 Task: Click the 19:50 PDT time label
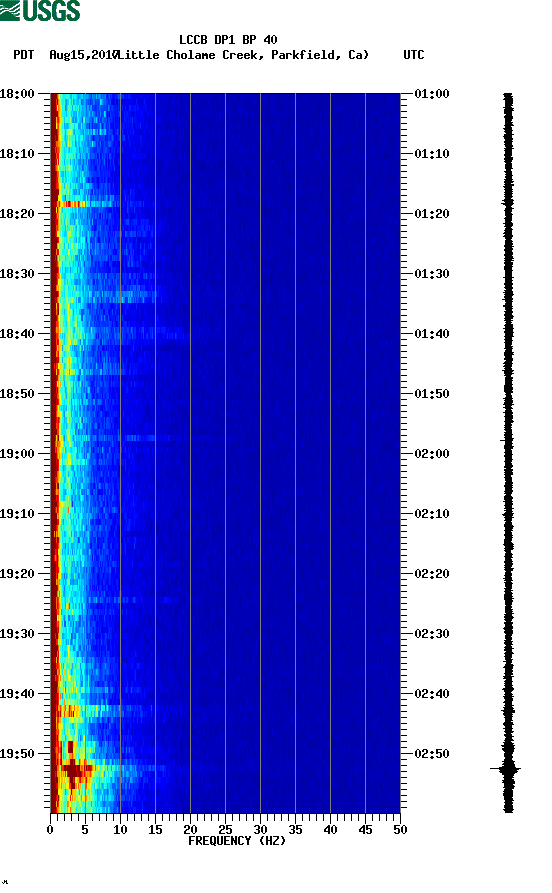pos(17,753)
